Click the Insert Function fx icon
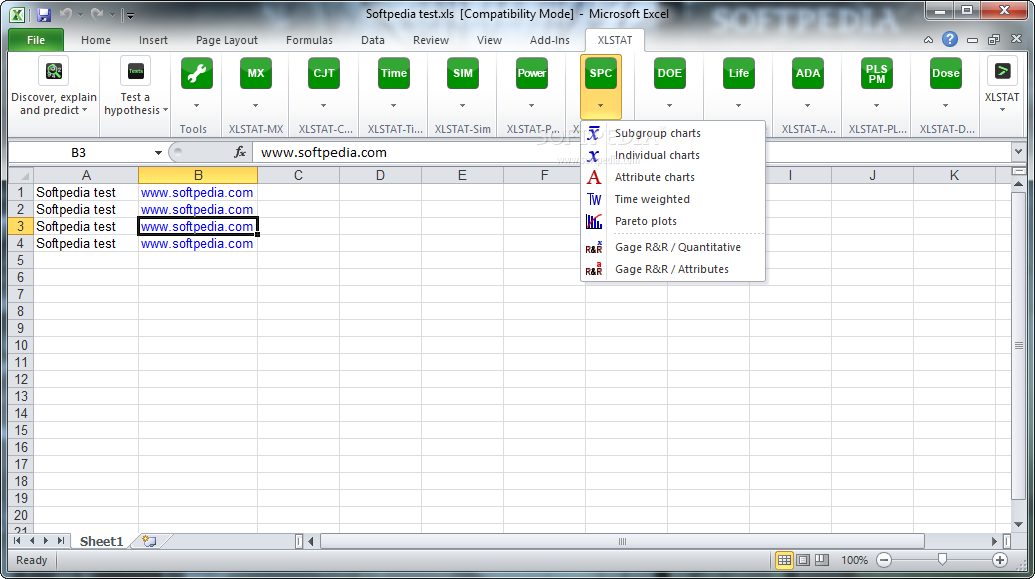This screenshot has height=579, width=1035. (x=240, y=153)
